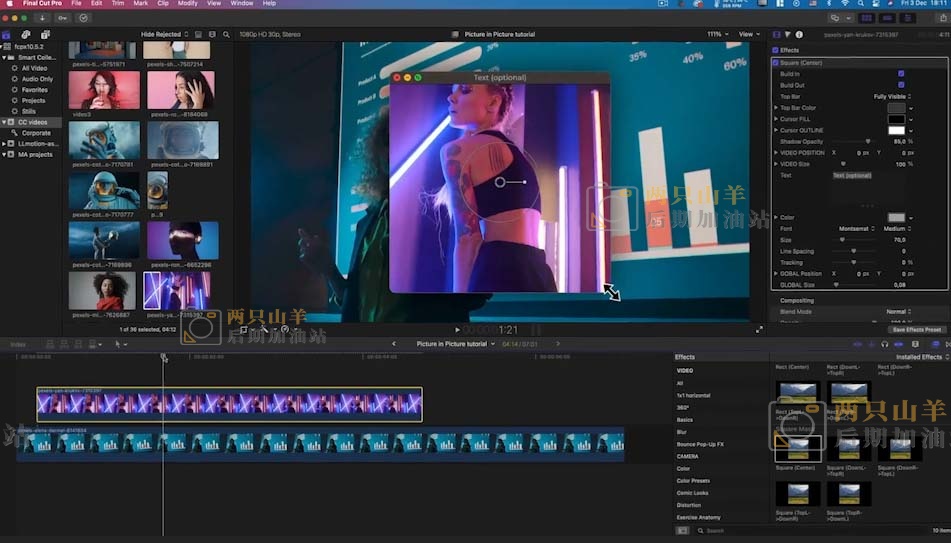Open the Hide Rejected filter dropdown
This screenshot has width=951, height=543.
(x=164, y=34)
